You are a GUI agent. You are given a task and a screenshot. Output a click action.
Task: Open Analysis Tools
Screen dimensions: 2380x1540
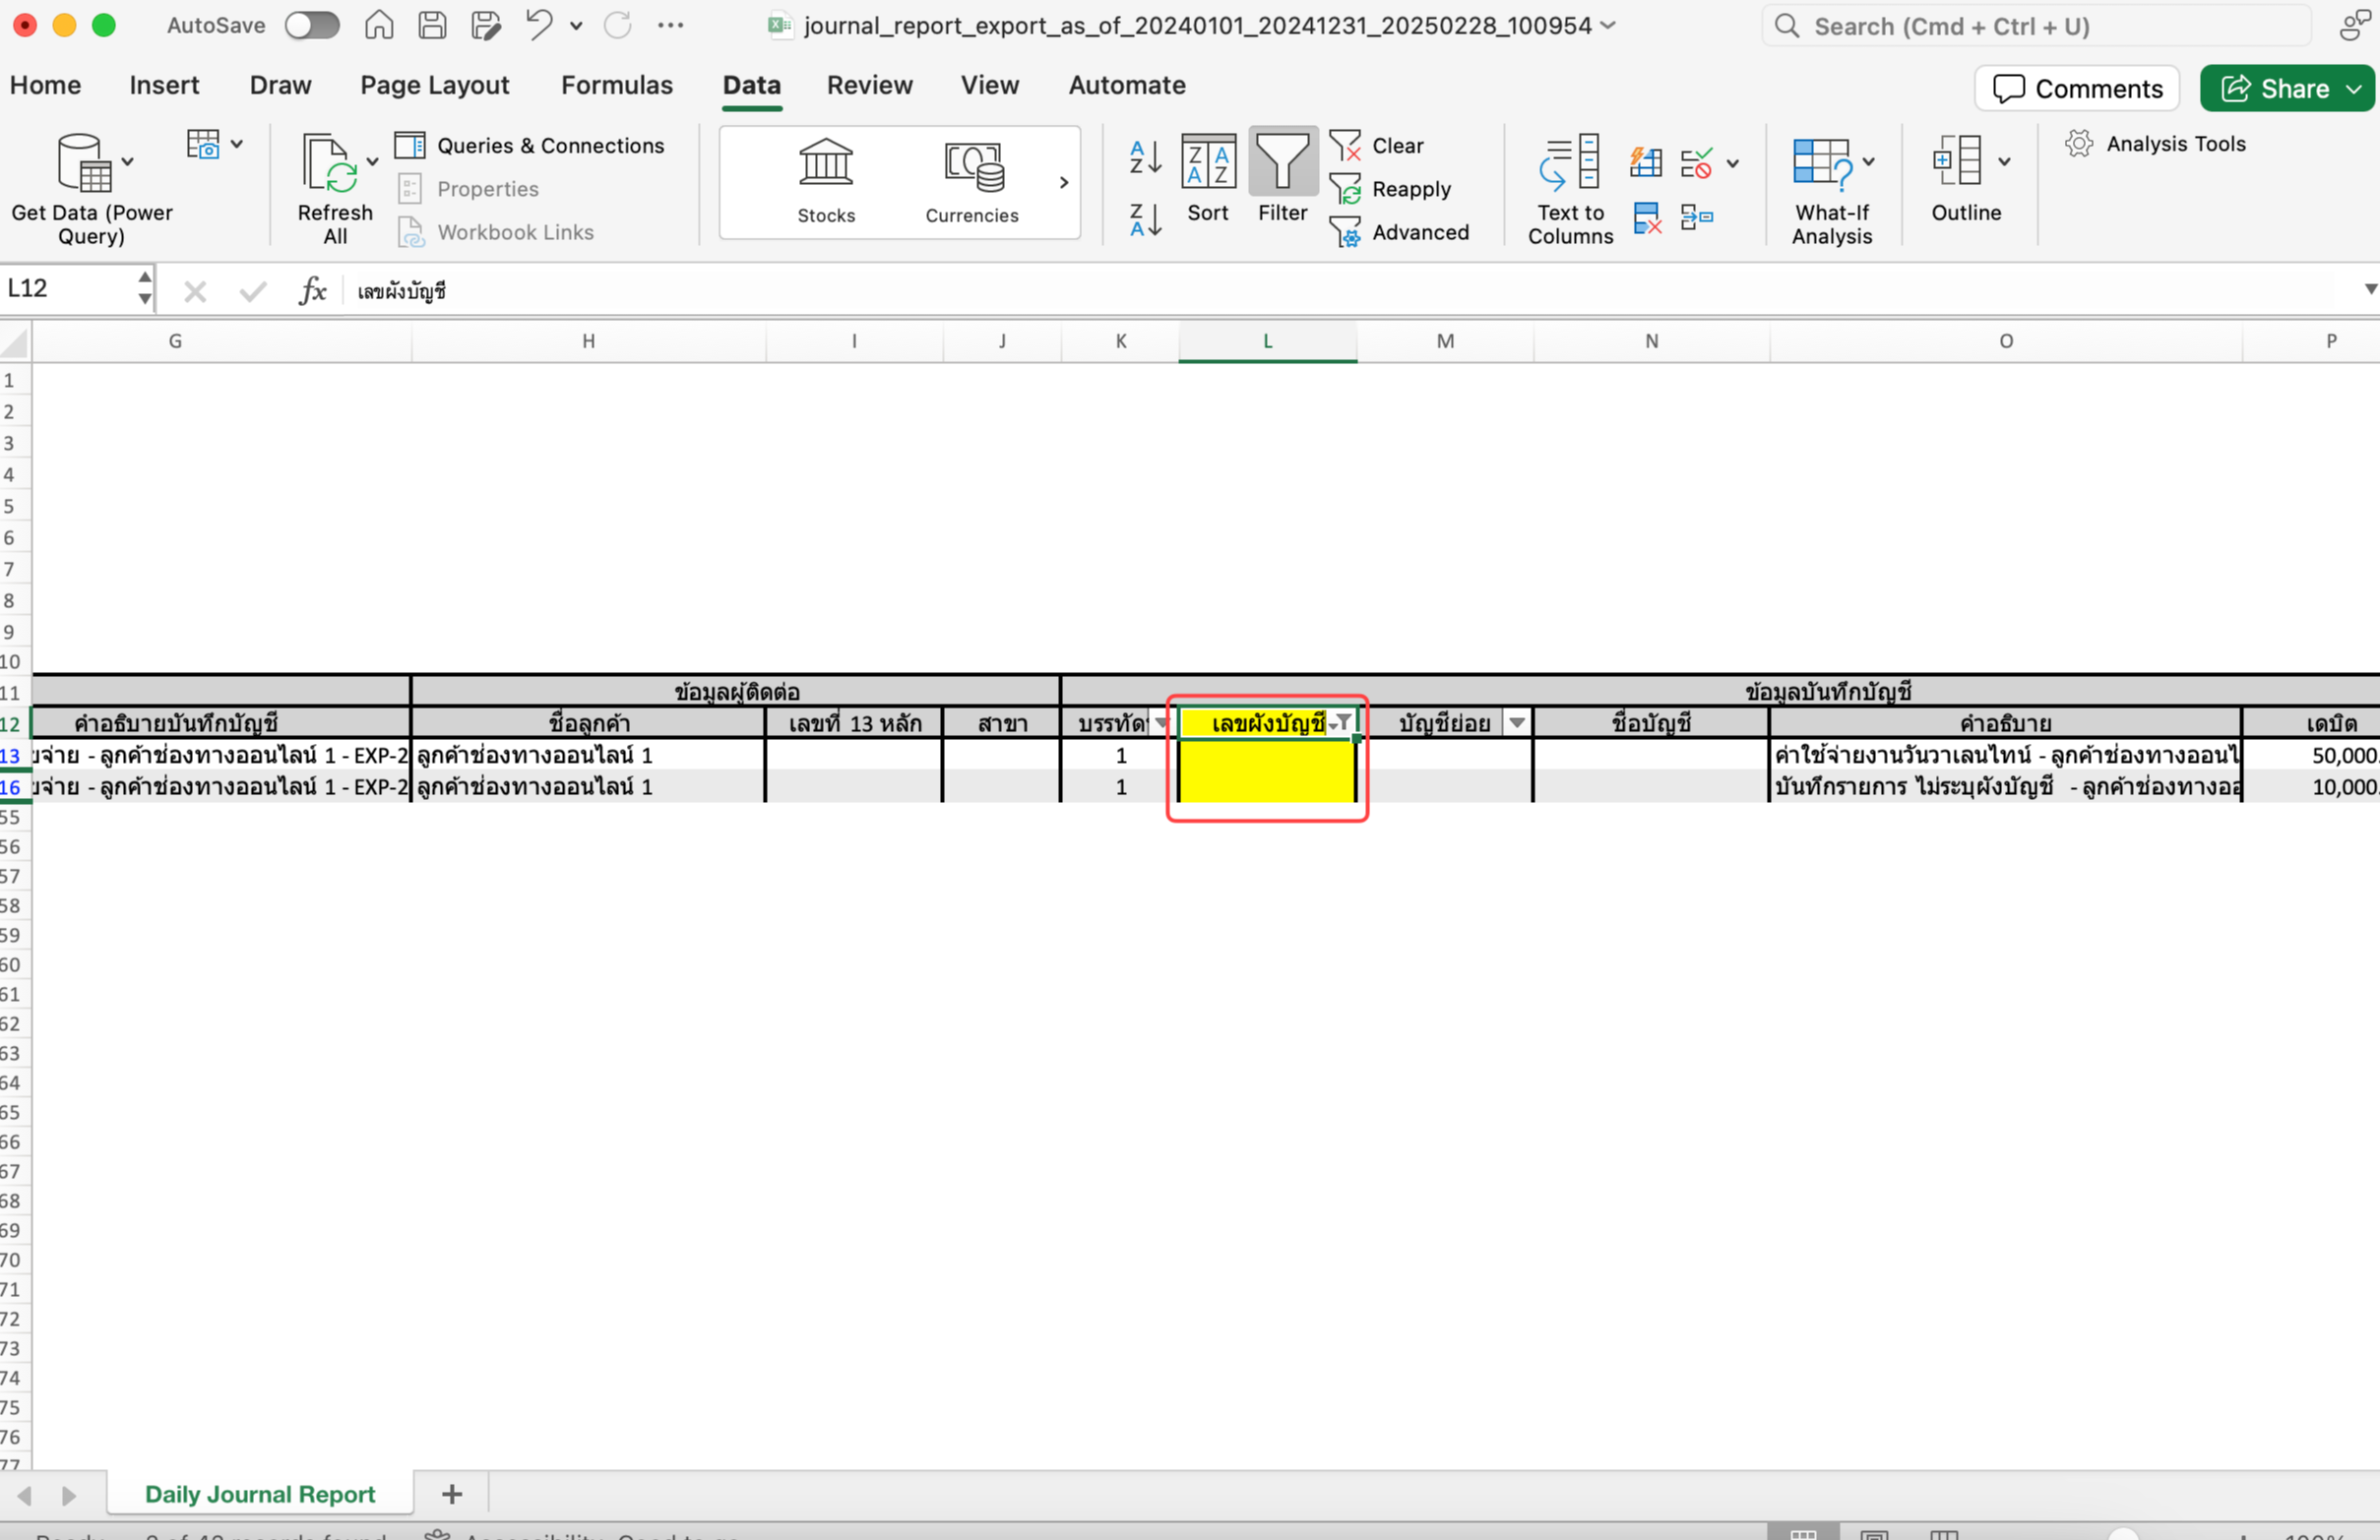(2155, 144)
